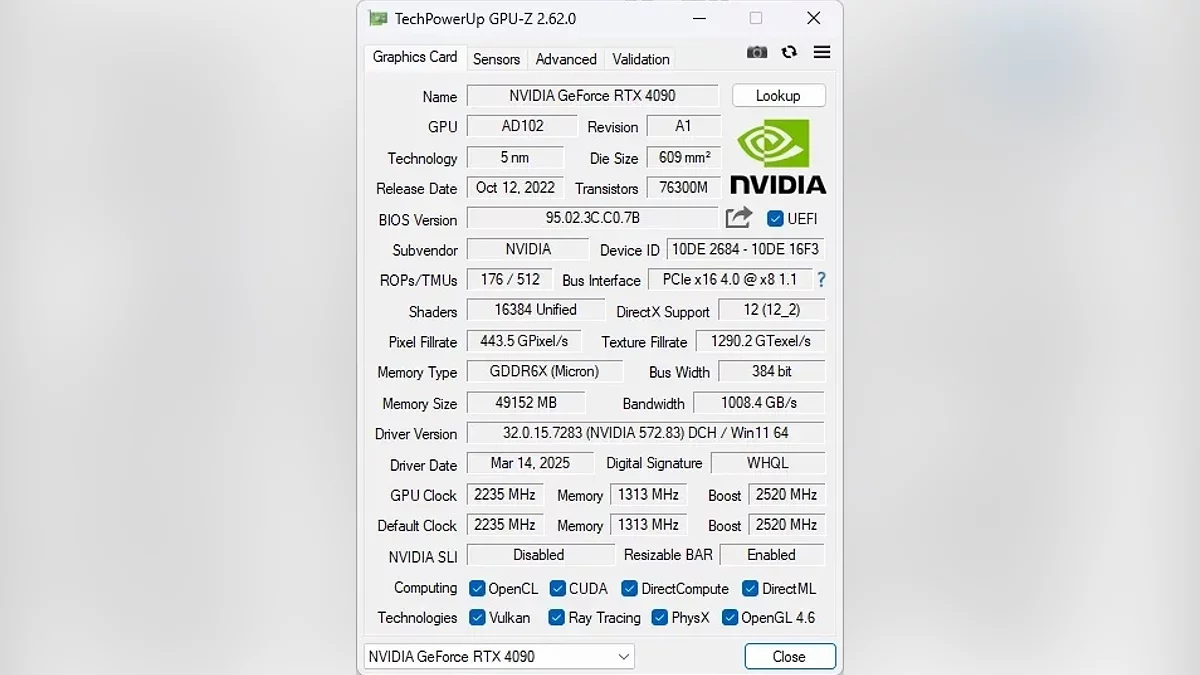Toggle the Ray Tracing checkbox
The height and width of the screenshot is (675, 1200).
[557, 617]
